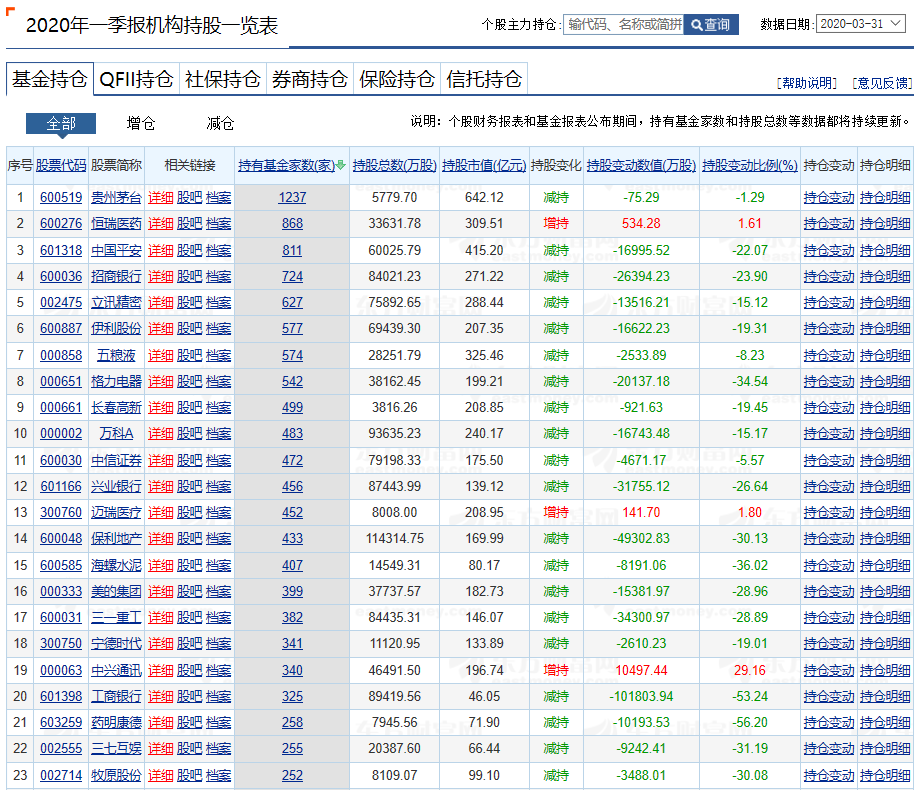Select 保利地产 holding total 114314.75
Viewport: 920px width, 790px height.
pyautogui.click(x=394, y=538)
